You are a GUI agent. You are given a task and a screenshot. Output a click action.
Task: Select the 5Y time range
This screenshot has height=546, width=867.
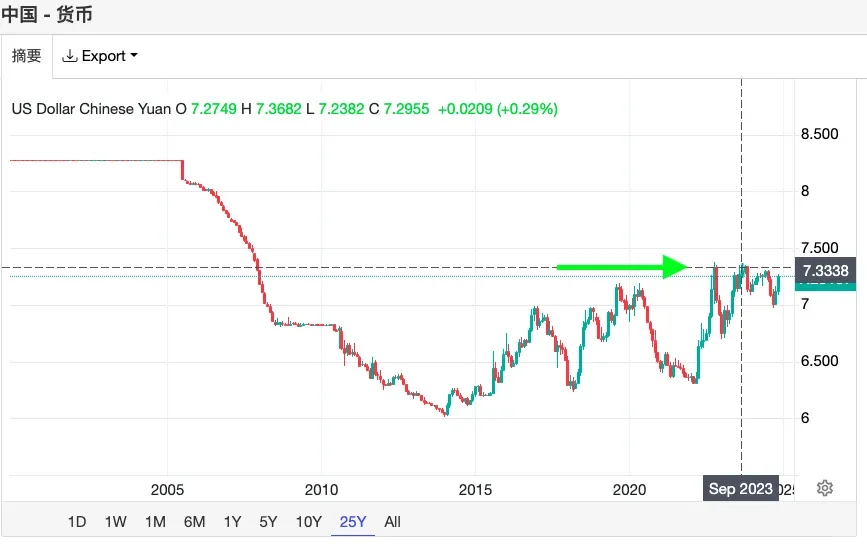[x=268, y=522]
